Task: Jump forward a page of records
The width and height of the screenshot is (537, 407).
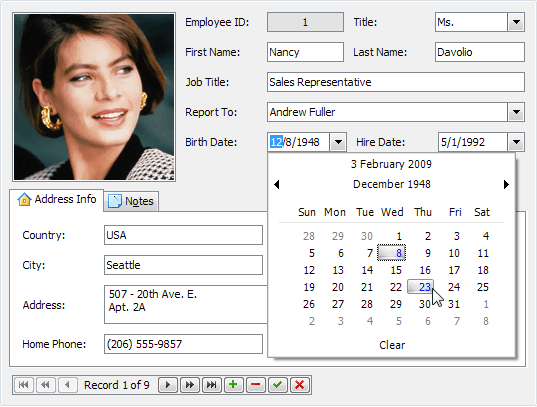Action: coord(190,385)
